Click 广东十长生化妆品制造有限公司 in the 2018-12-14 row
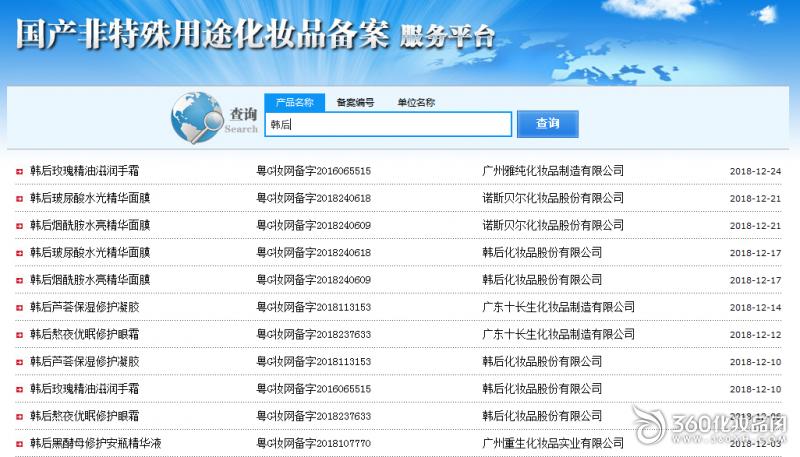The height and width of the screenshot is (457, 800). [559, 307]
